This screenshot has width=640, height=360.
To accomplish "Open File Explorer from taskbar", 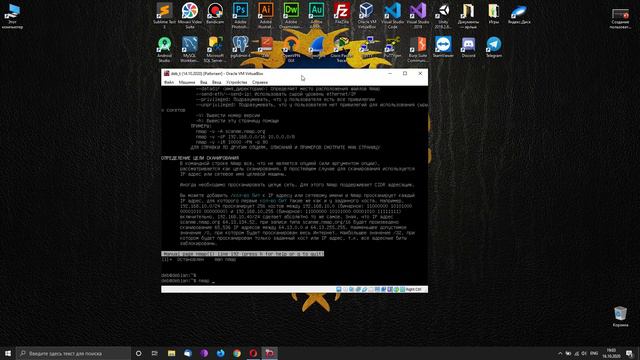I will (x=171, y=353).
